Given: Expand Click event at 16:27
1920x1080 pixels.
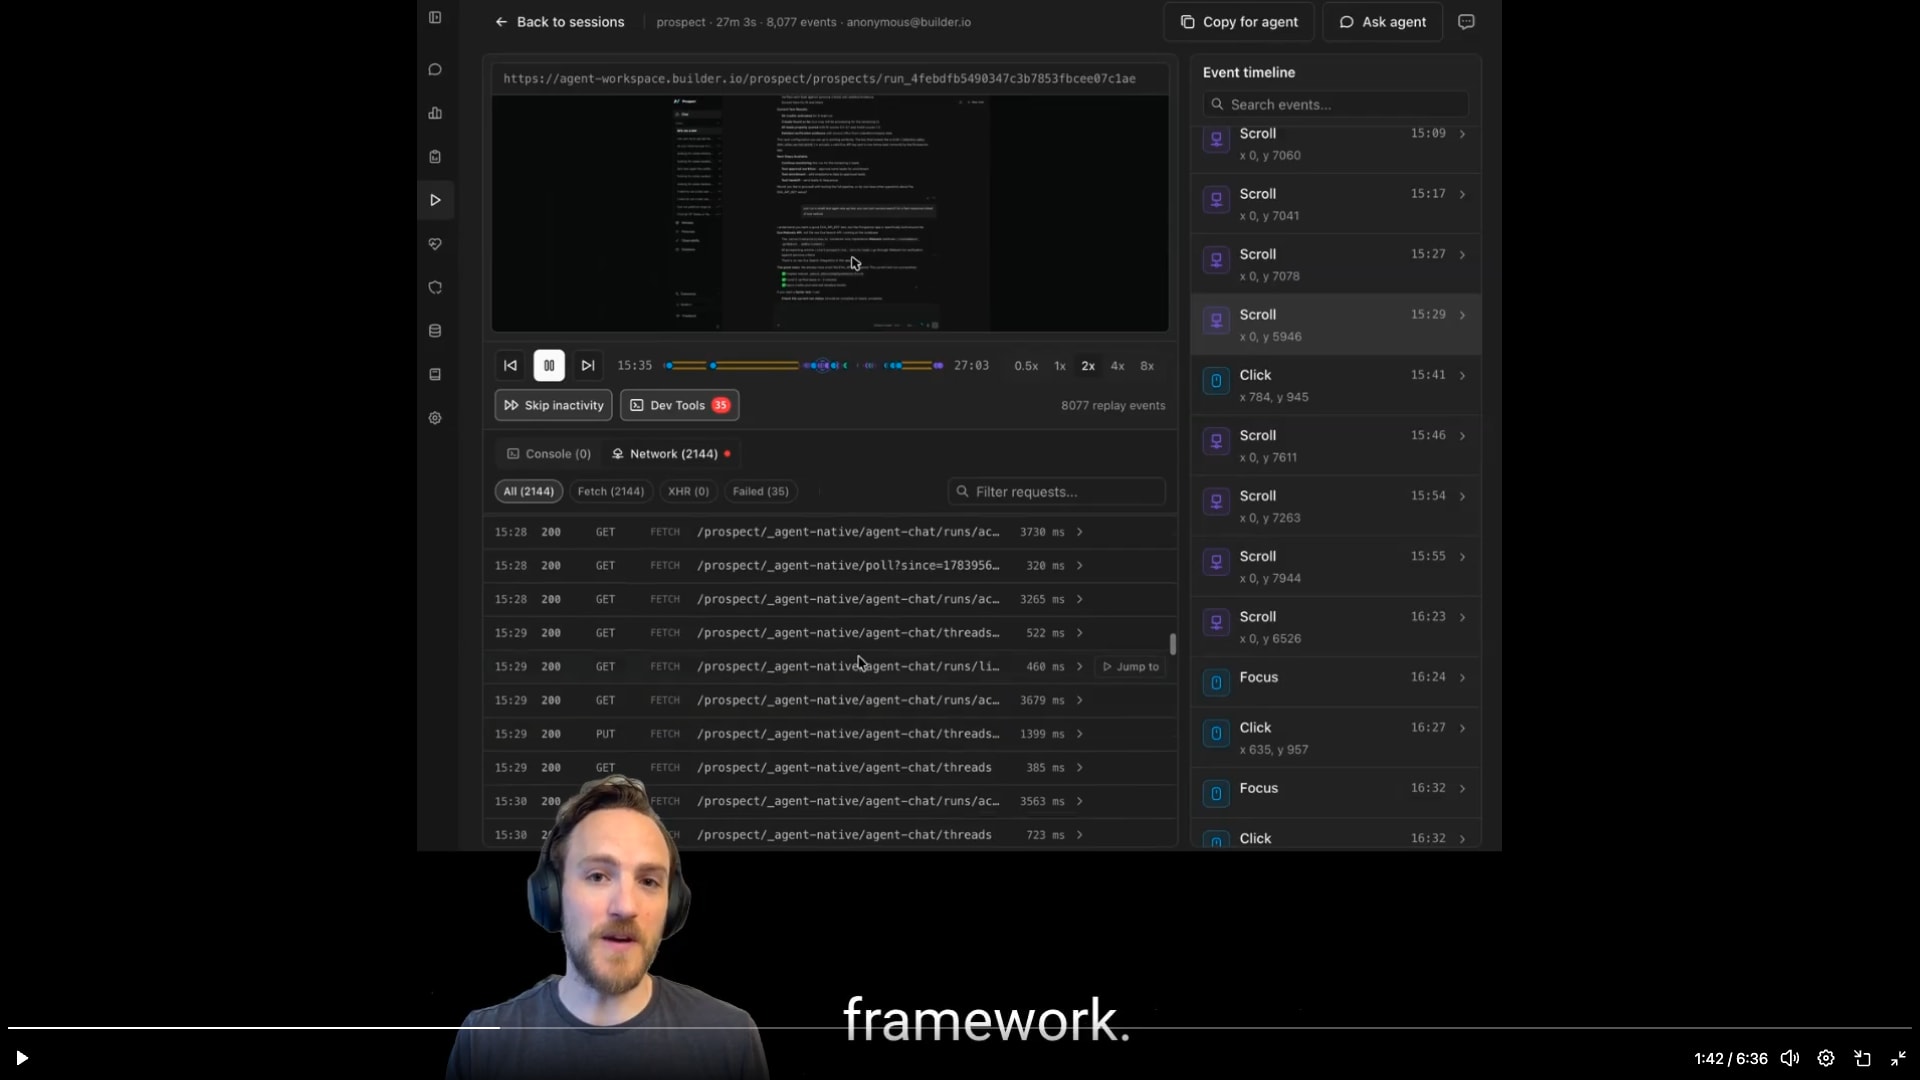Looking at the screenshot, I should (1462, 728).
